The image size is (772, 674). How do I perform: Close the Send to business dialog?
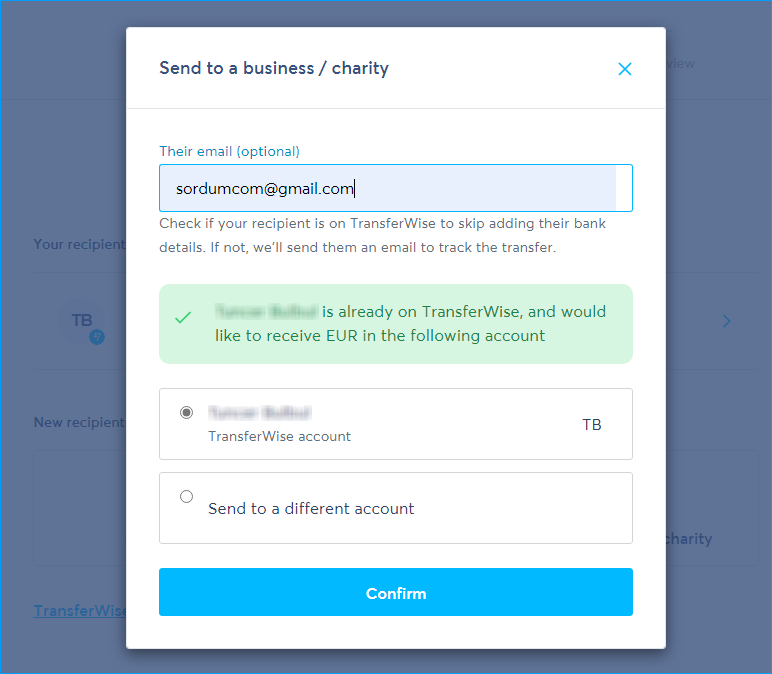click(625, 69)
